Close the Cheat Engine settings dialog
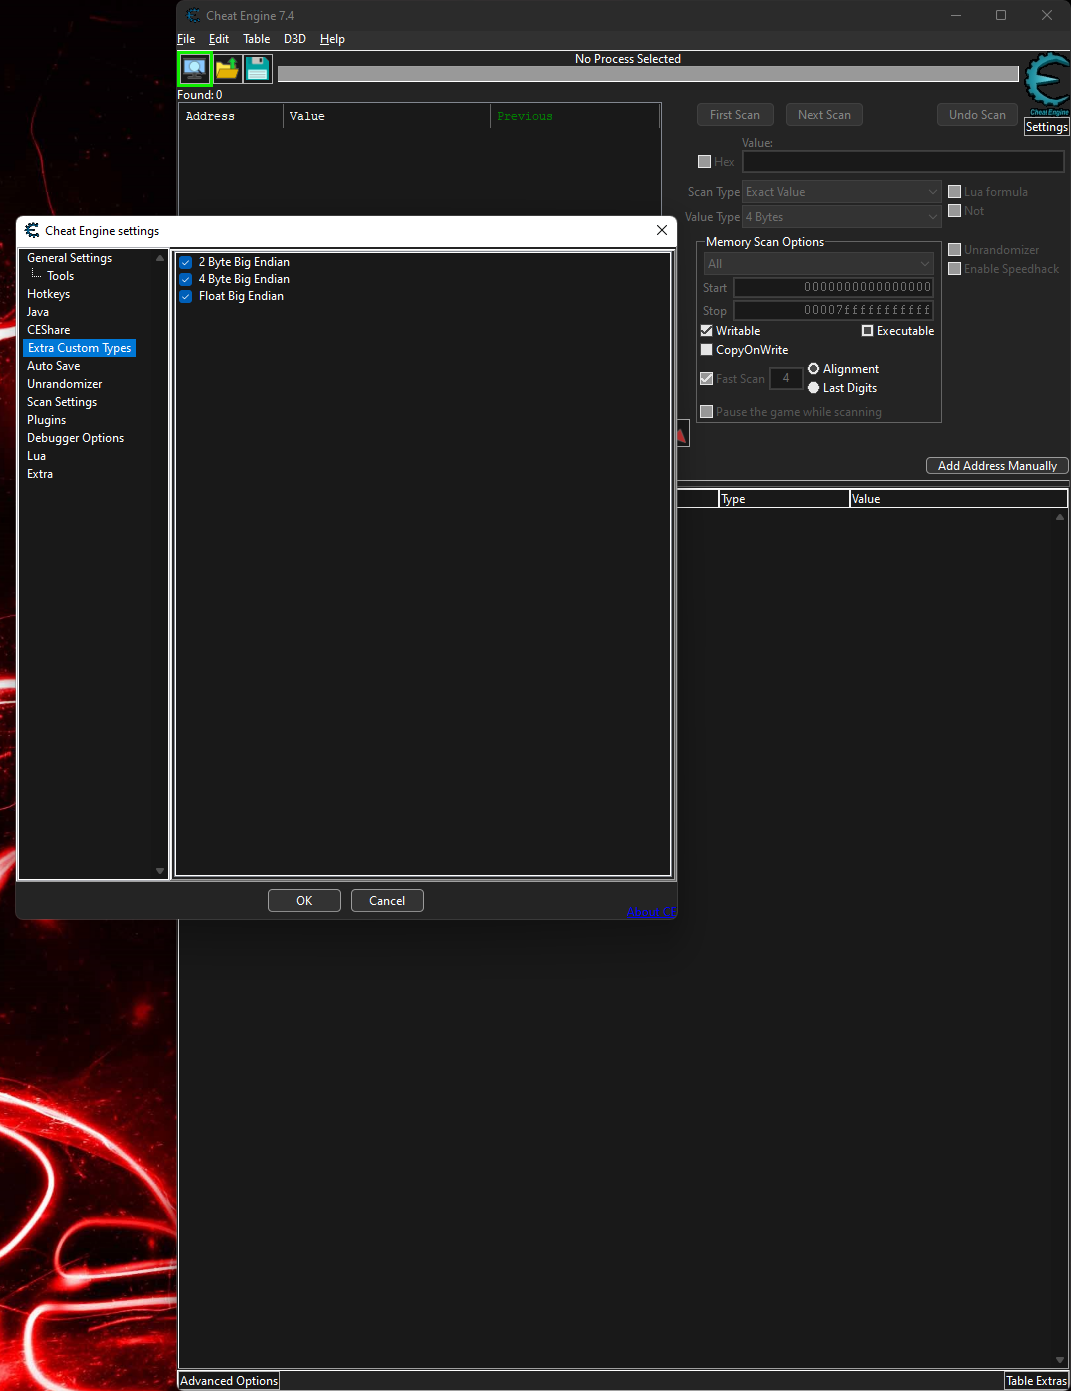The height and width of the screenshot is (1391, 1071). pyautogui.click(x=661, y=230)
